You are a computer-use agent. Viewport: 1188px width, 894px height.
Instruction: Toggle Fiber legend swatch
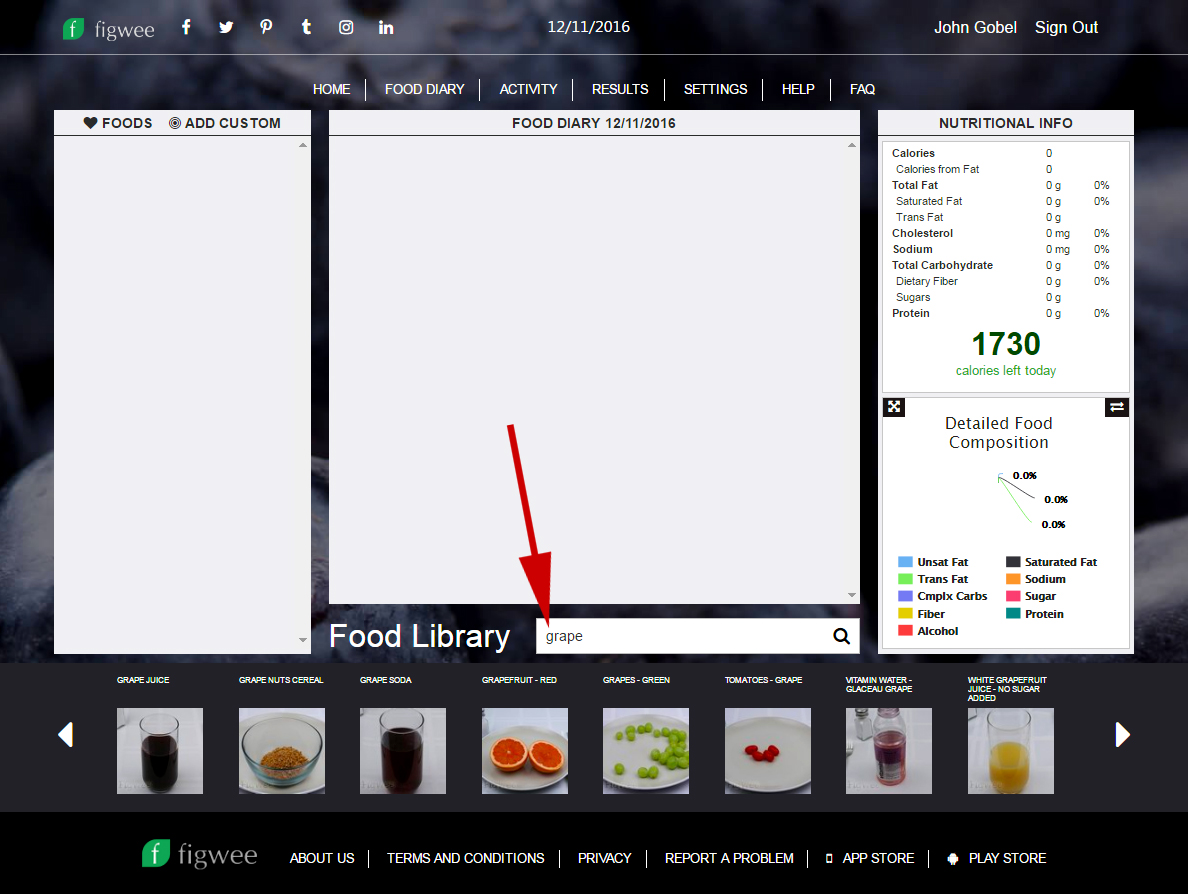click(x=905, y=614)
